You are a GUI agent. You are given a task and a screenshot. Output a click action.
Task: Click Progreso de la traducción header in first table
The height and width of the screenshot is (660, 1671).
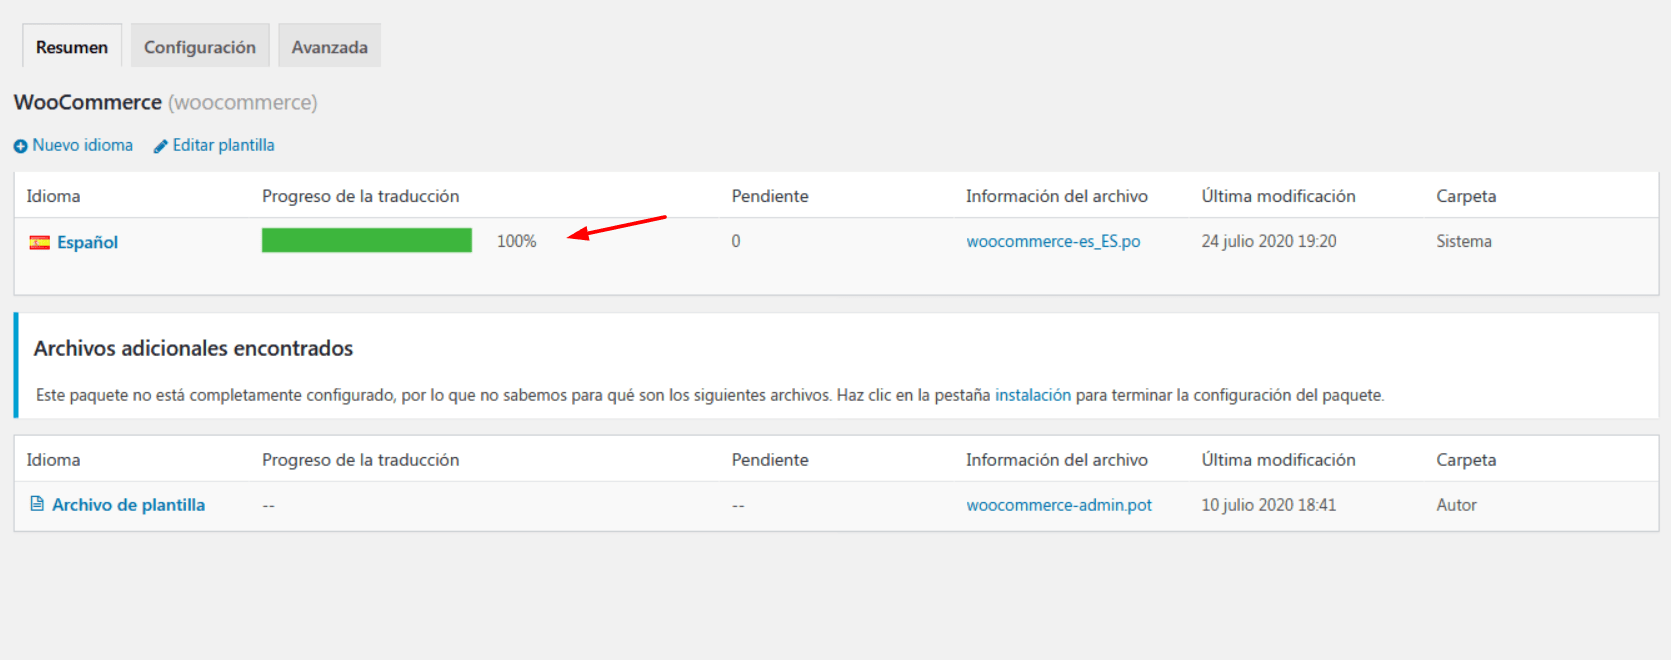(360, 196)
